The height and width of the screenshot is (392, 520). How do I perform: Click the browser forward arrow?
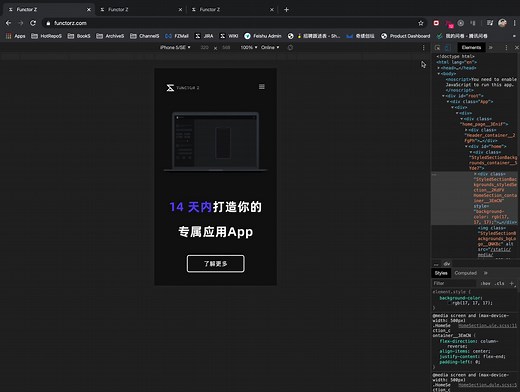coord(21,23)
